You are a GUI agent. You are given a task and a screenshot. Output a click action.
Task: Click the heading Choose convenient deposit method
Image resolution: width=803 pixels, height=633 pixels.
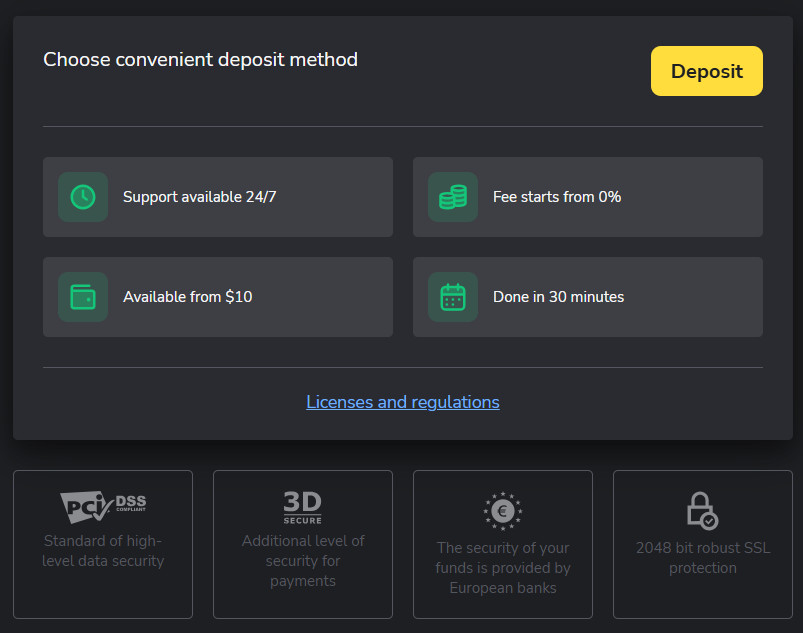click(200, 60)
